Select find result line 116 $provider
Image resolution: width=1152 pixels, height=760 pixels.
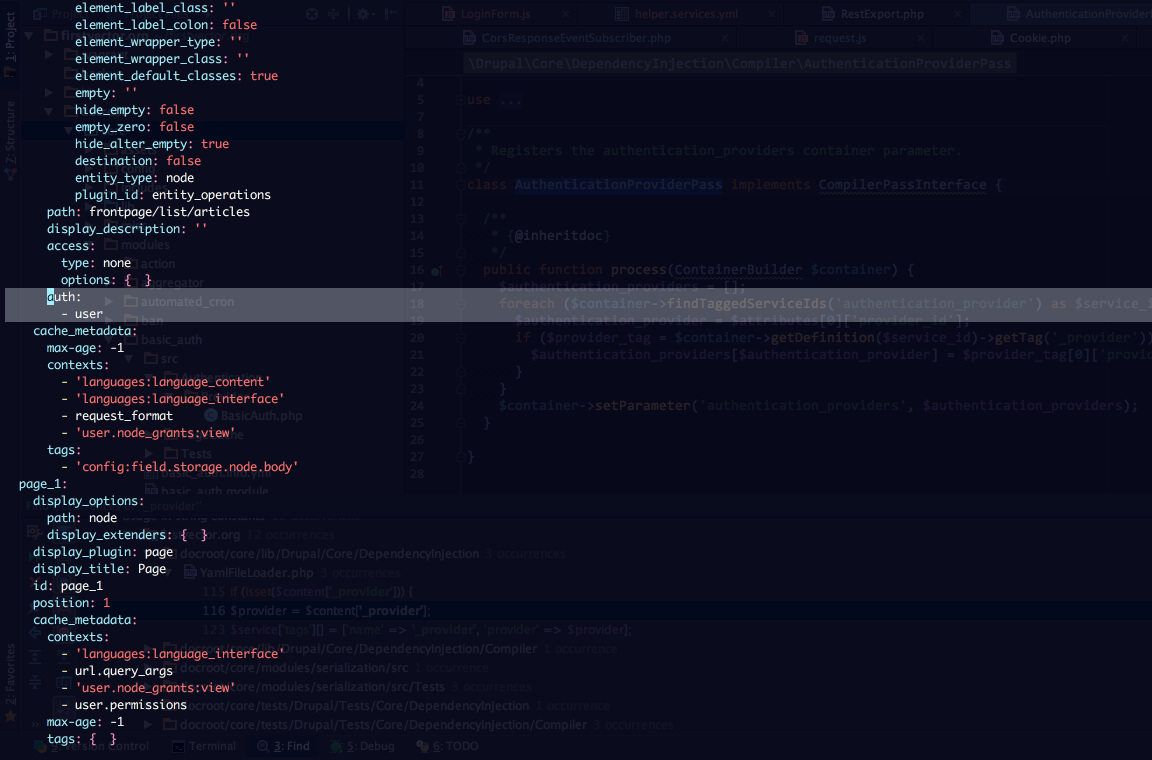click(316, 611)
